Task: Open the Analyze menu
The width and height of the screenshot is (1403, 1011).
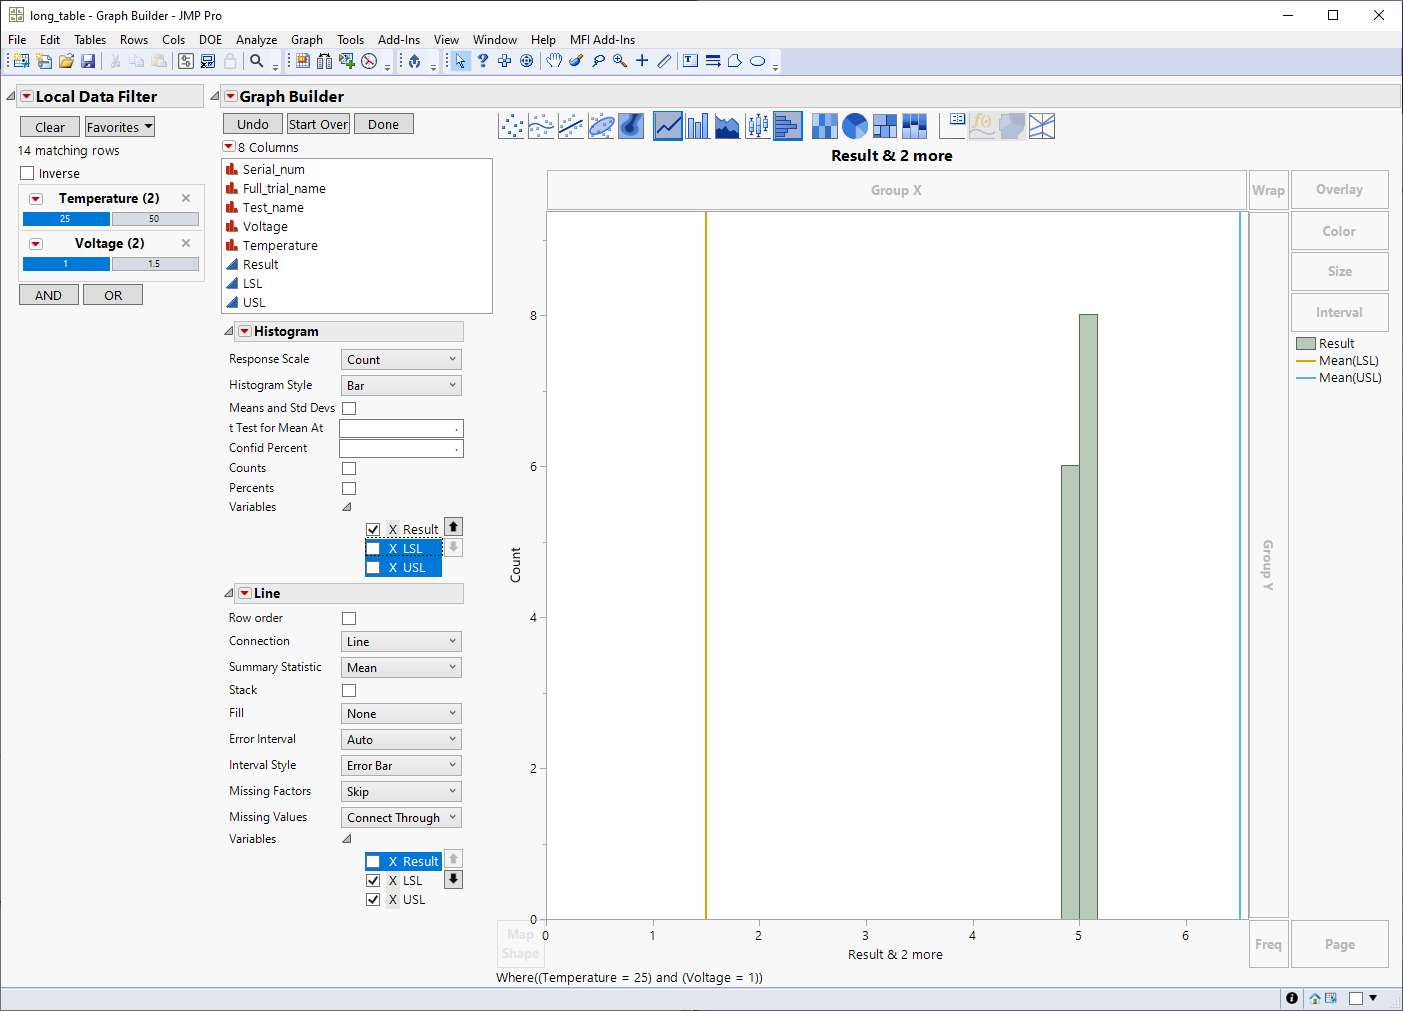Action: (256, 40)
